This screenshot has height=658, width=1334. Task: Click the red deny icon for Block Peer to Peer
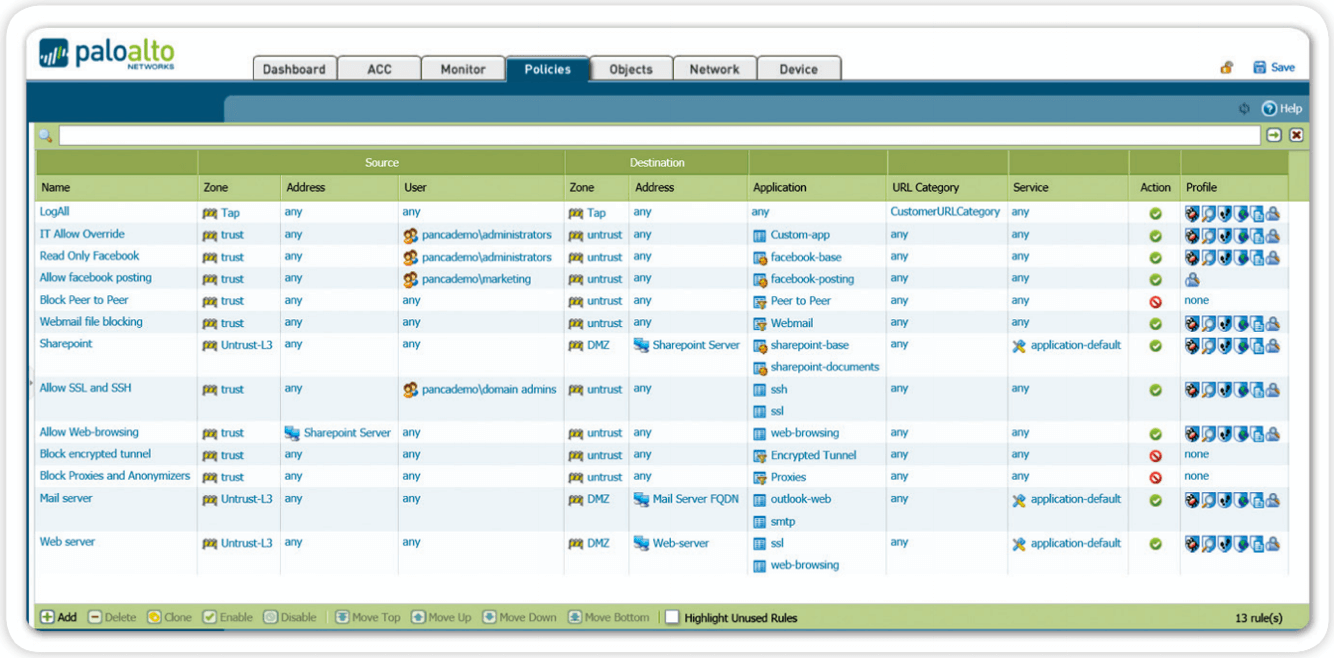[1155, 301]
